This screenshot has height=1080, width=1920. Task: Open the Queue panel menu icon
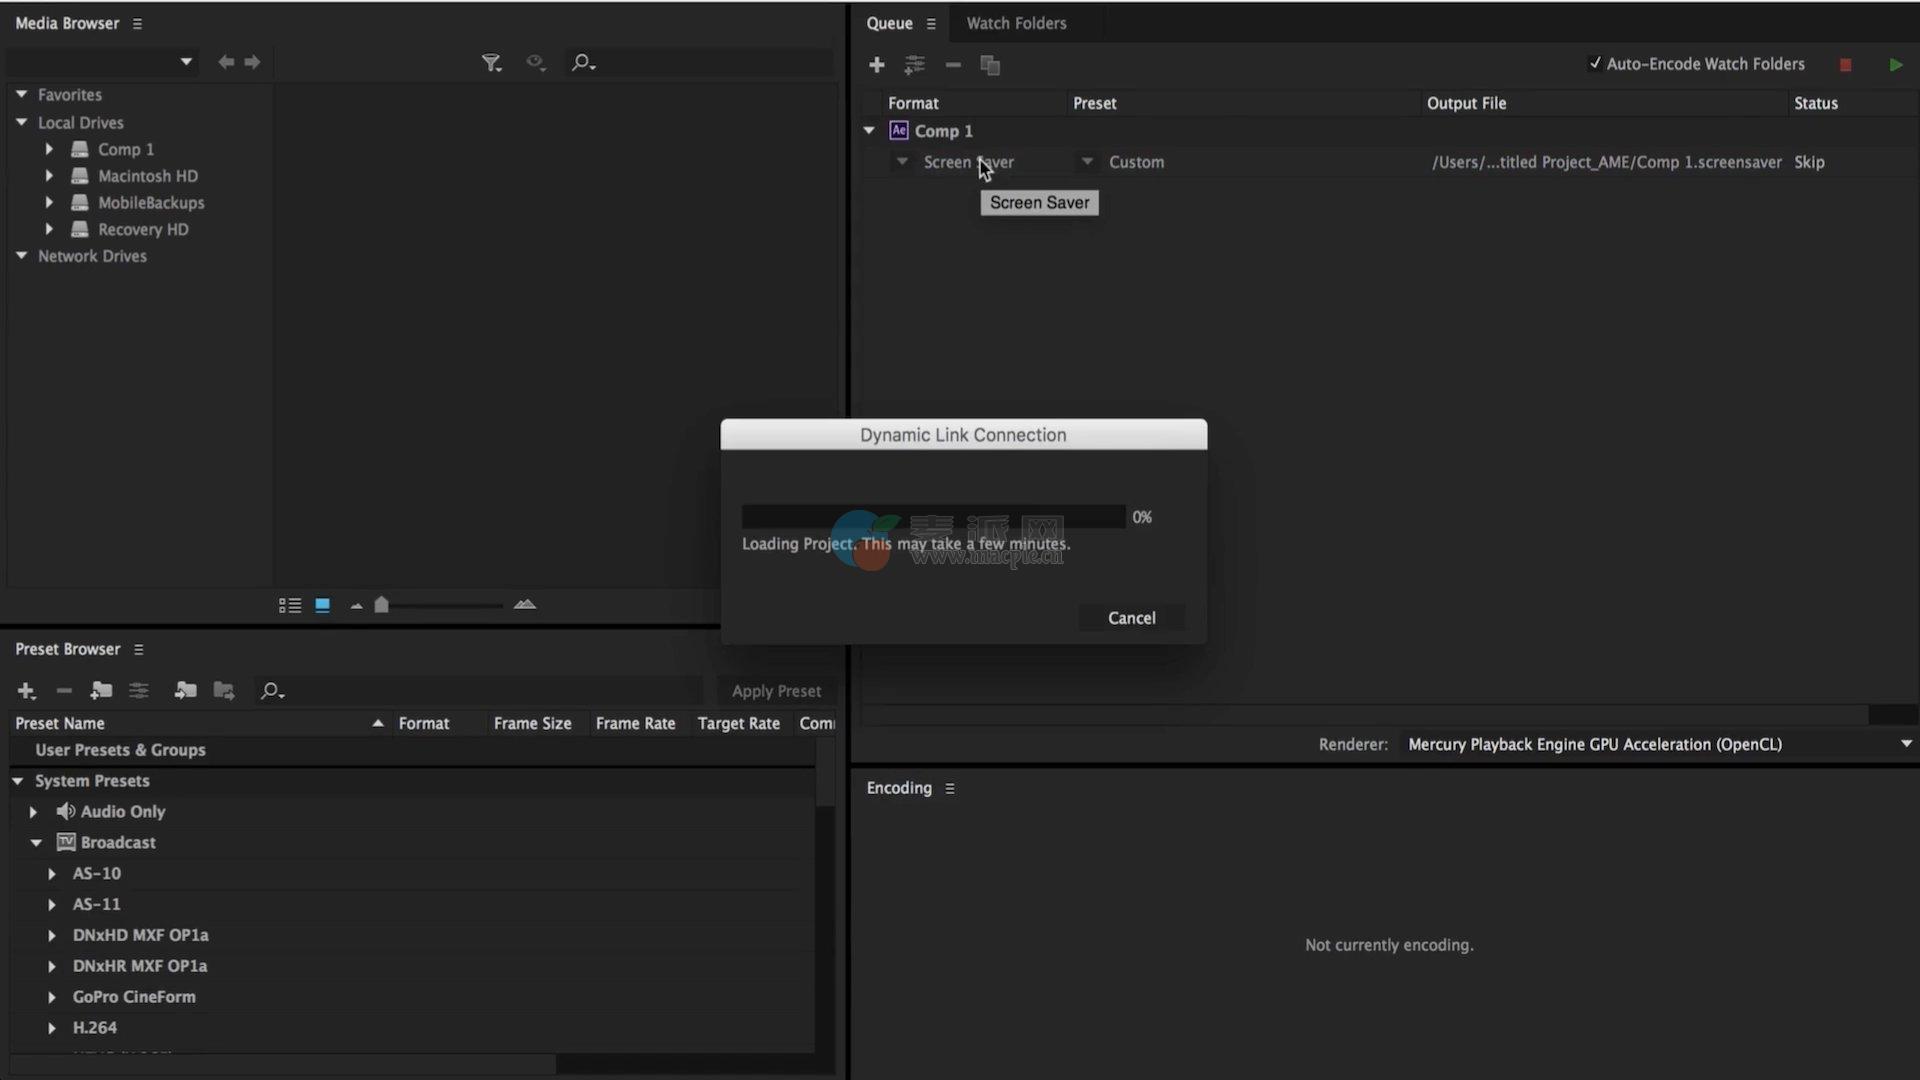931,24
